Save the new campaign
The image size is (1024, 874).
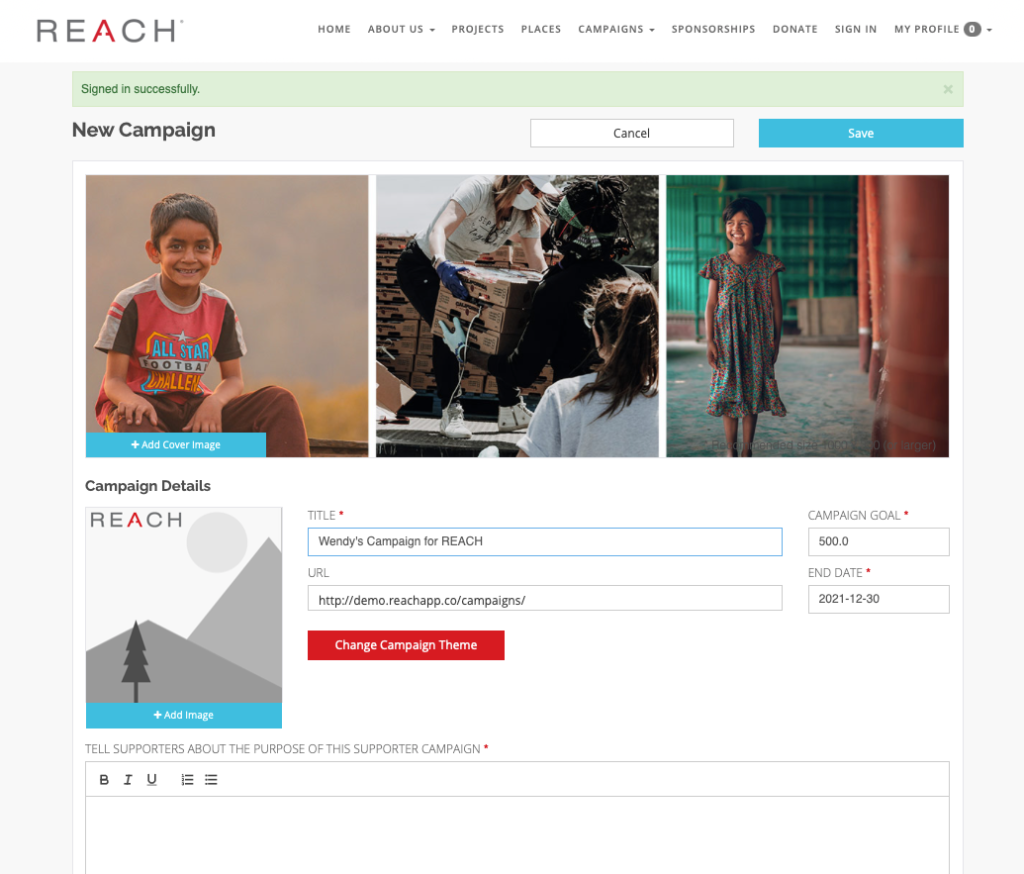point(861,133)
